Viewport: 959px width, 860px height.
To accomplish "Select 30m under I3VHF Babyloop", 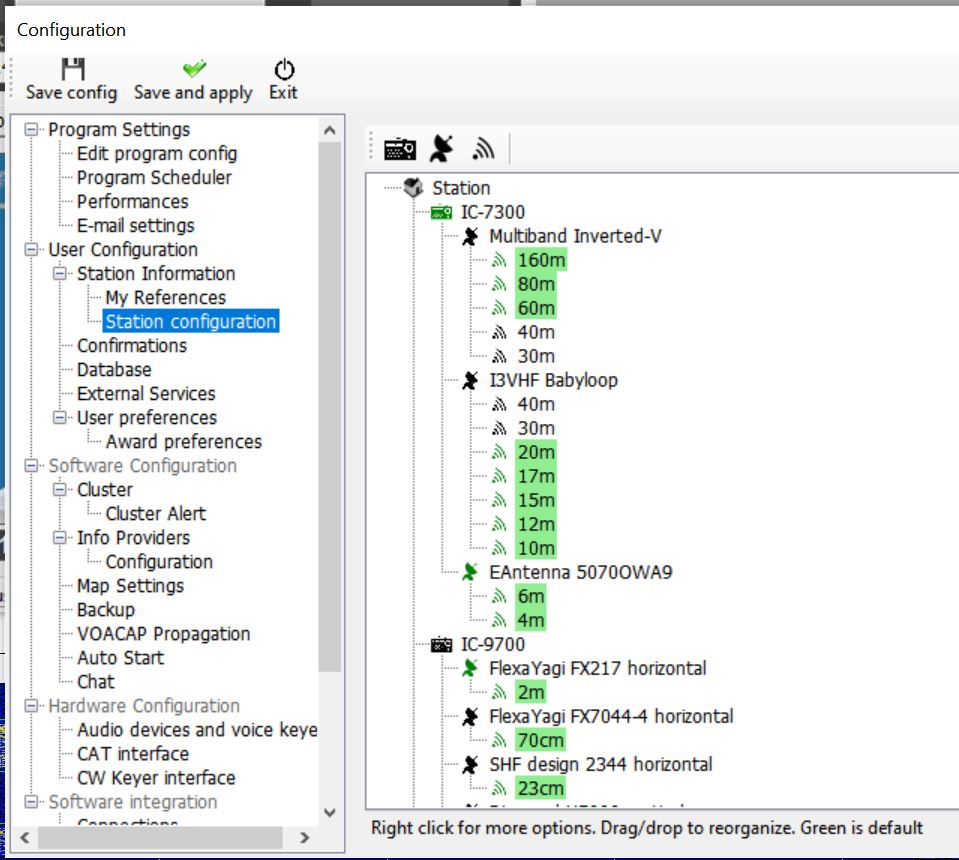I will 536,428.
